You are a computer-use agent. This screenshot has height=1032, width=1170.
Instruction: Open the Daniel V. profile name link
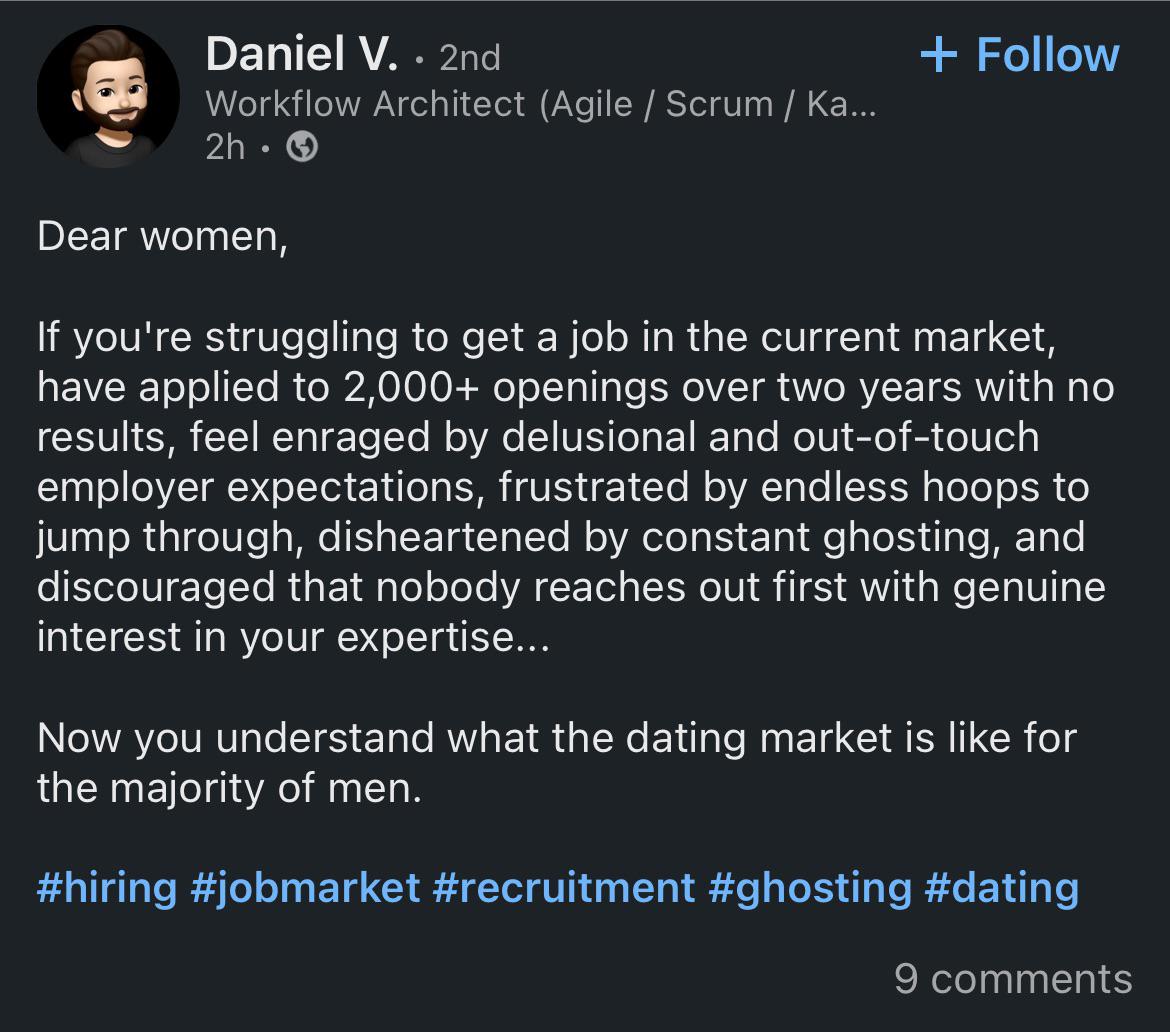pos(301,55)
